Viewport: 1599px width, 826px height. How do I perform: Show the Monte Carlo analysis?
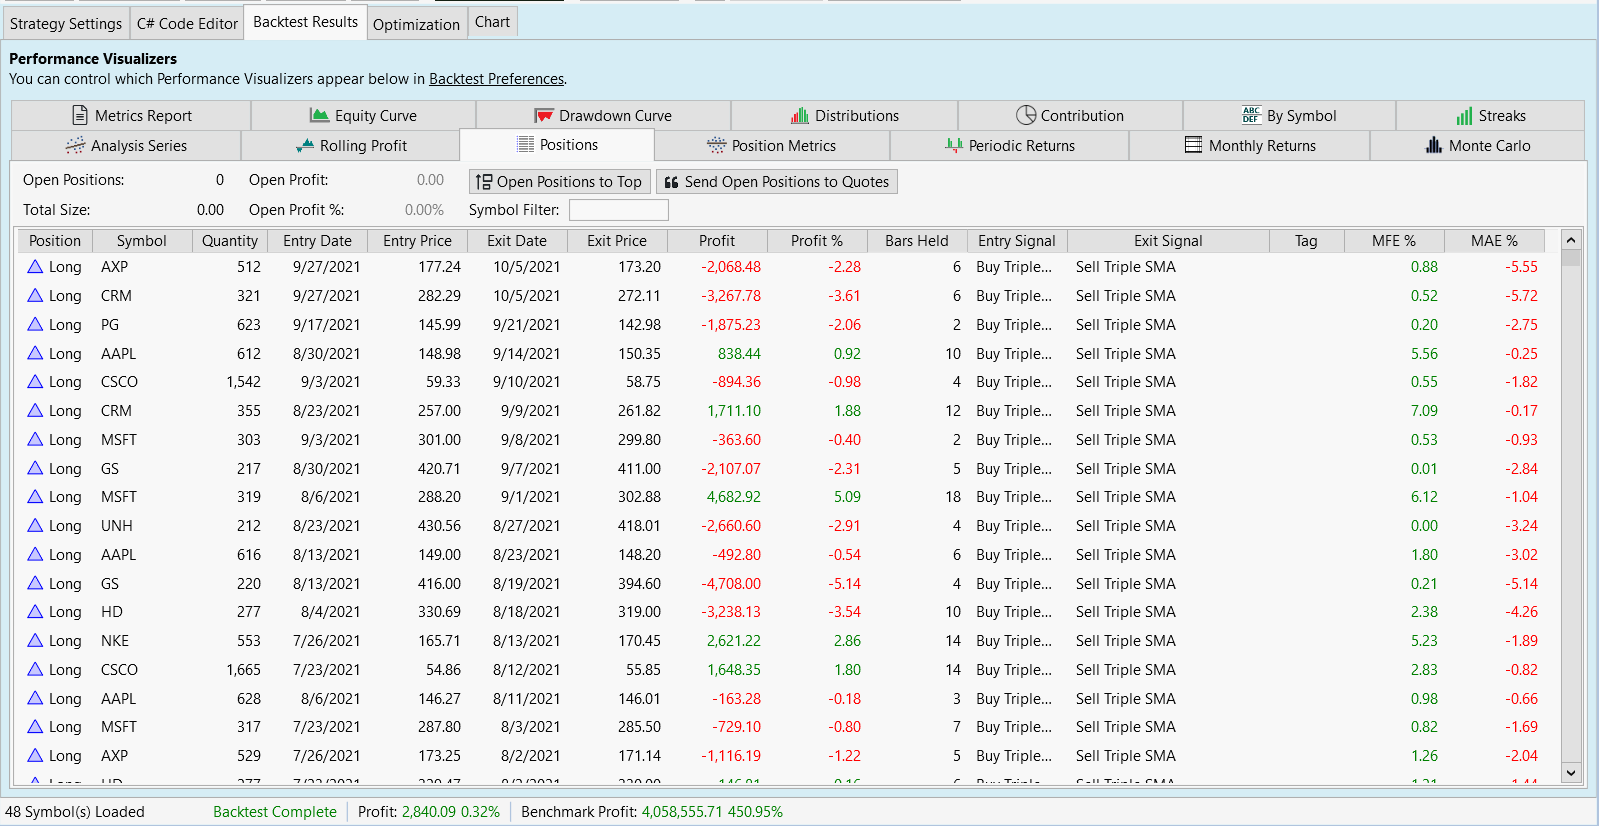1477,146
